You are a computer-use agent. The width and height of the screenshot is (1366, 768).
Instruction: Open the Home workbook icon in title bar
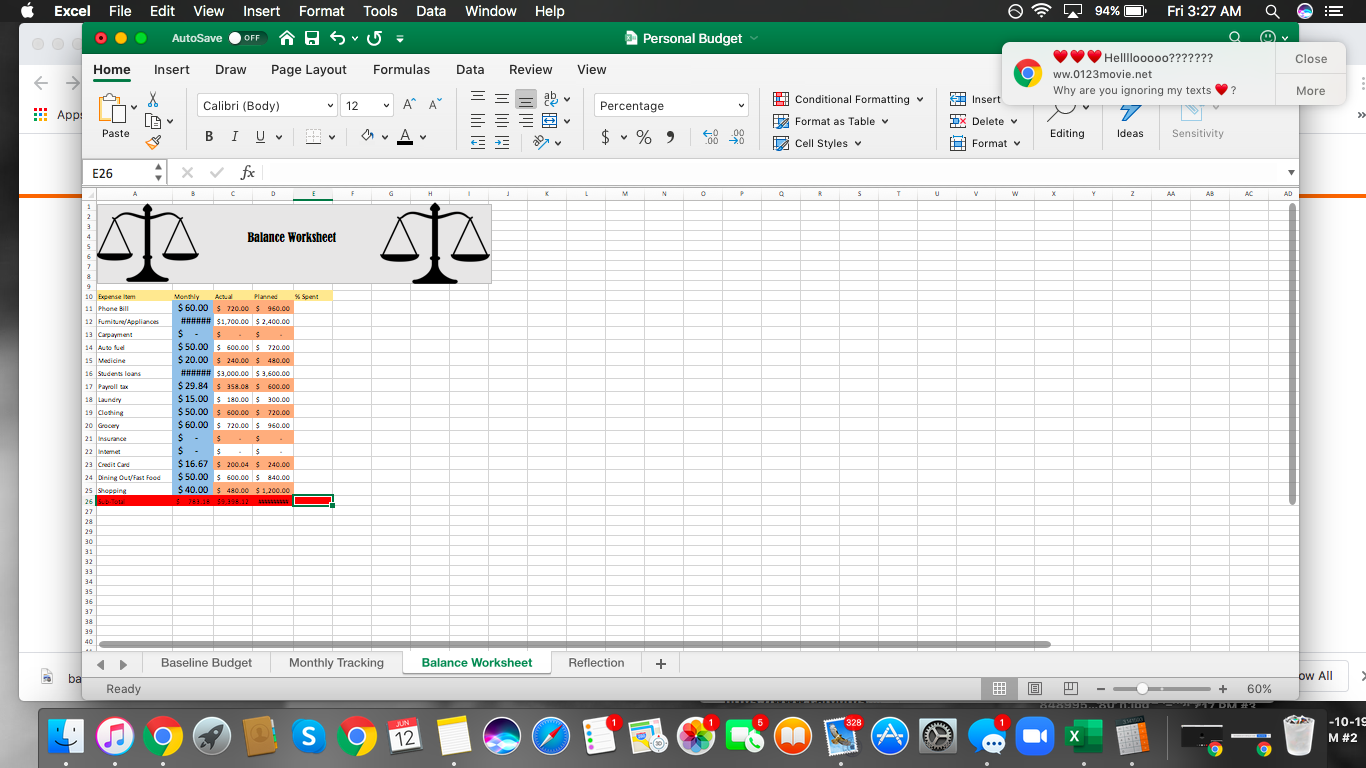coord(287,38)
